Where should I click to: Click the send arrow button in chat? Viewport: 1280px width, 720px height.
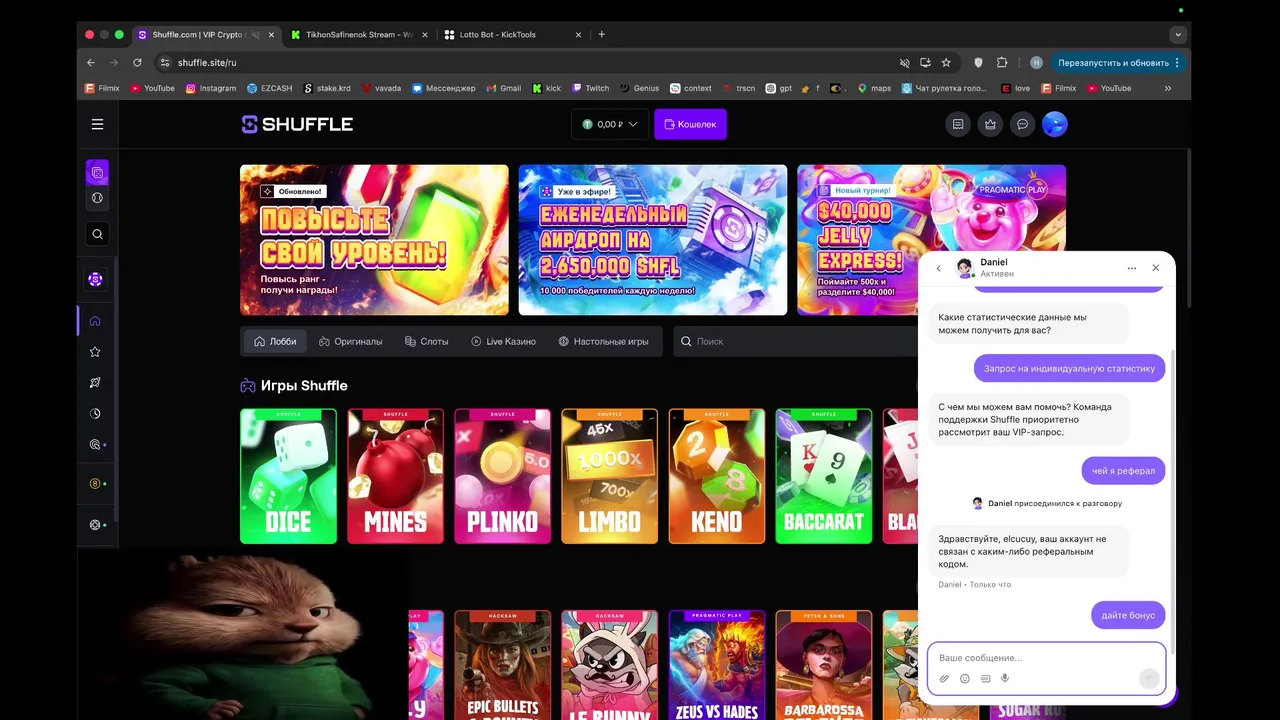coord(1149,679)
